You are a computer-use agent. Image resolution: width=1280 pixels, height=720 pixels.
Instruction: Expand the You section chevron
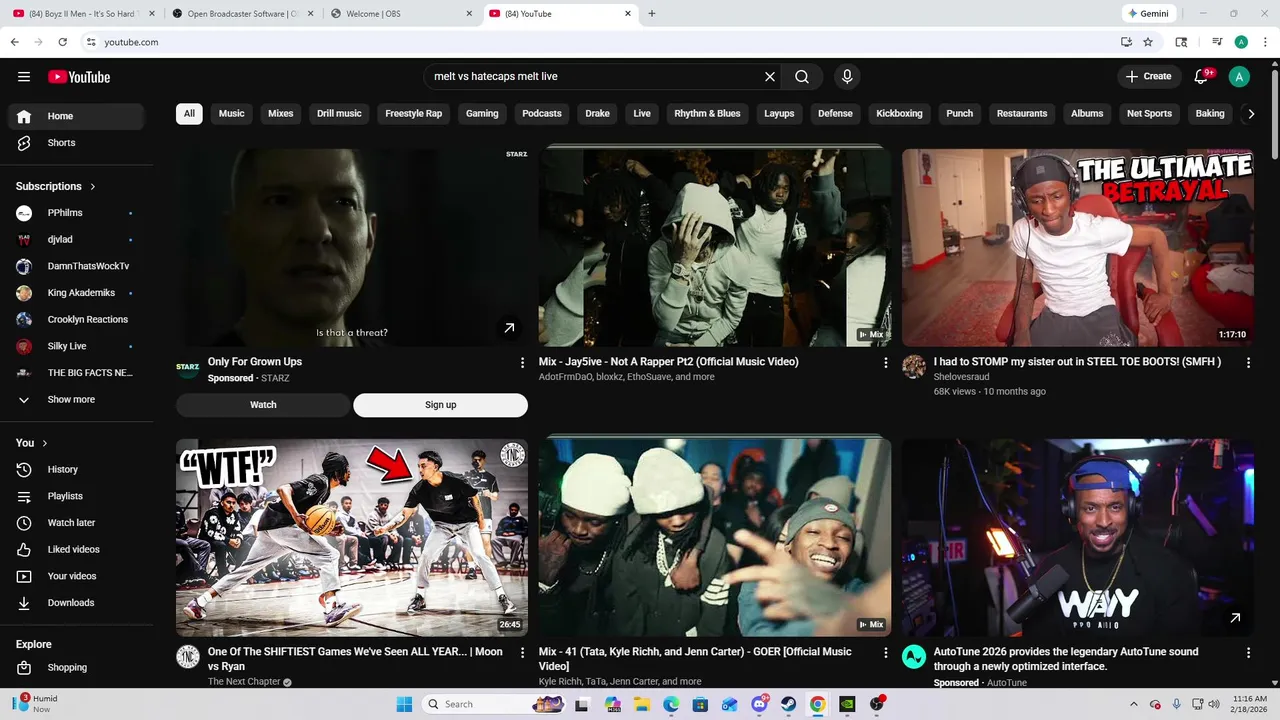pos(45,443)
